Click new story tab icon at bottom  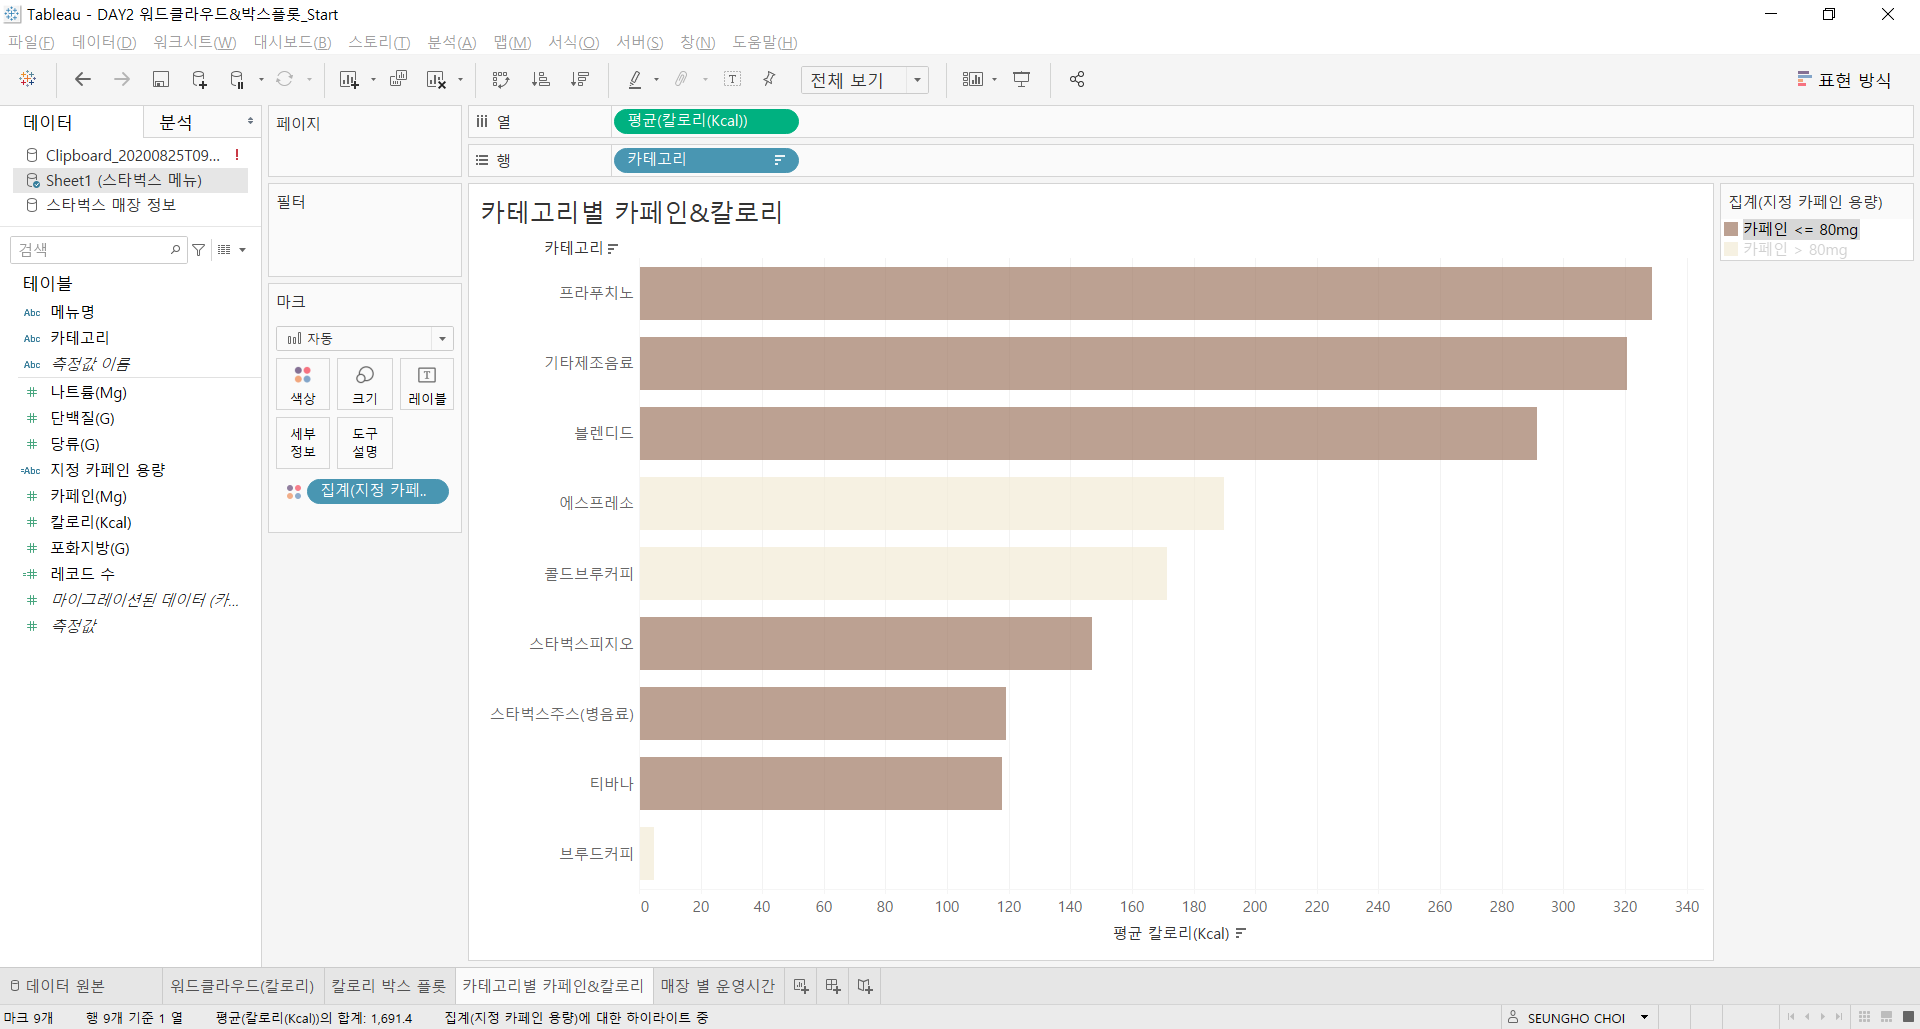(x=865, y=986)
